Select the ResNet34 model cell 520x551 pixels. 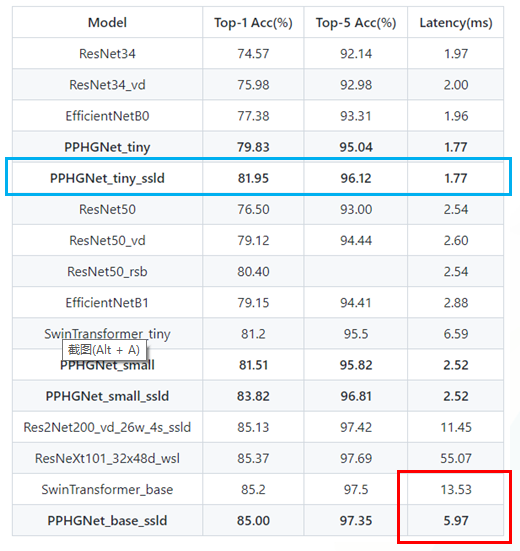tap(107, 54)
